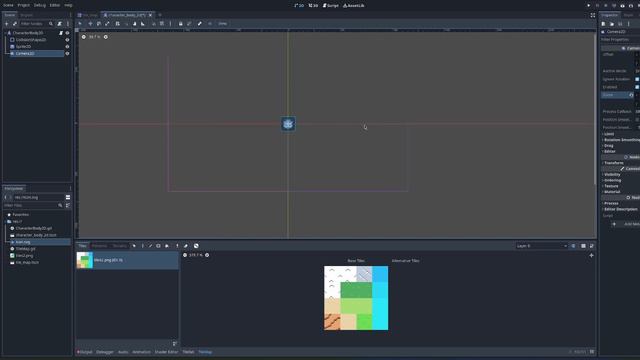Expand the Texture section
This screenshot has width=640, height=360.
pyautogui.click(x=611, y=186)
